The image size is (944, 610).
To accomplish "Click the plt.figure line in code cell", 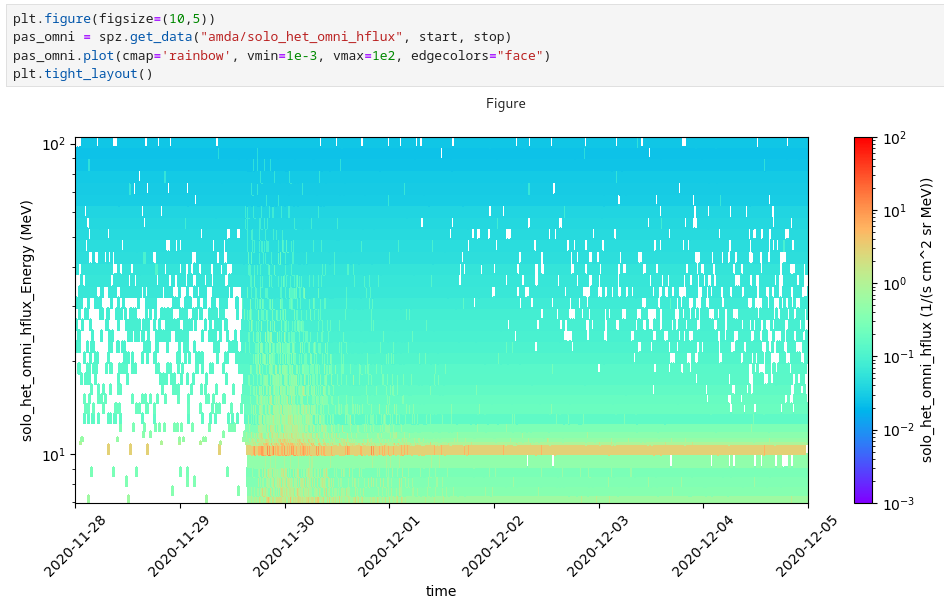I will (113, 19).
